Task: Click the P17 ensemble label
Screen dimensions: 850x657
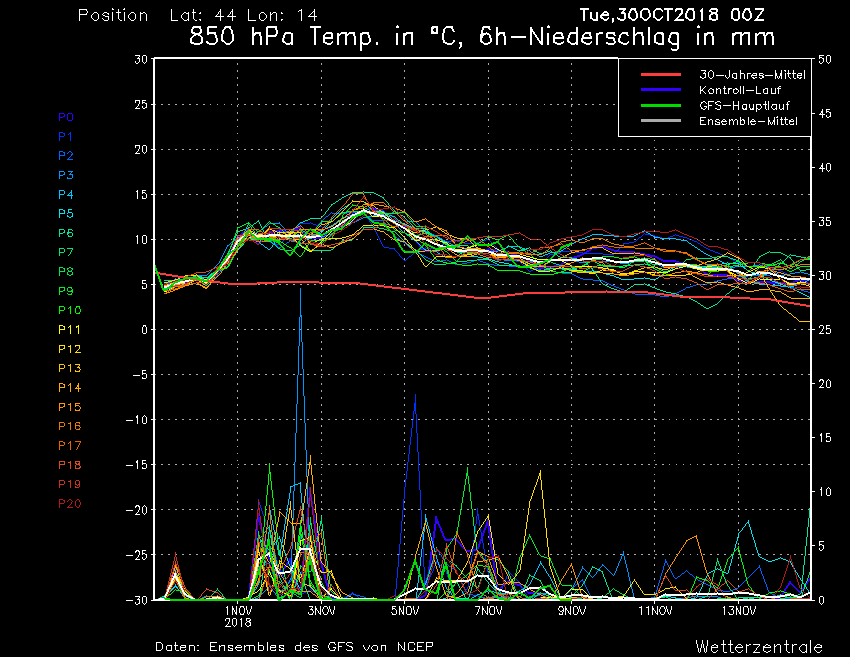Action: [69, 446]
